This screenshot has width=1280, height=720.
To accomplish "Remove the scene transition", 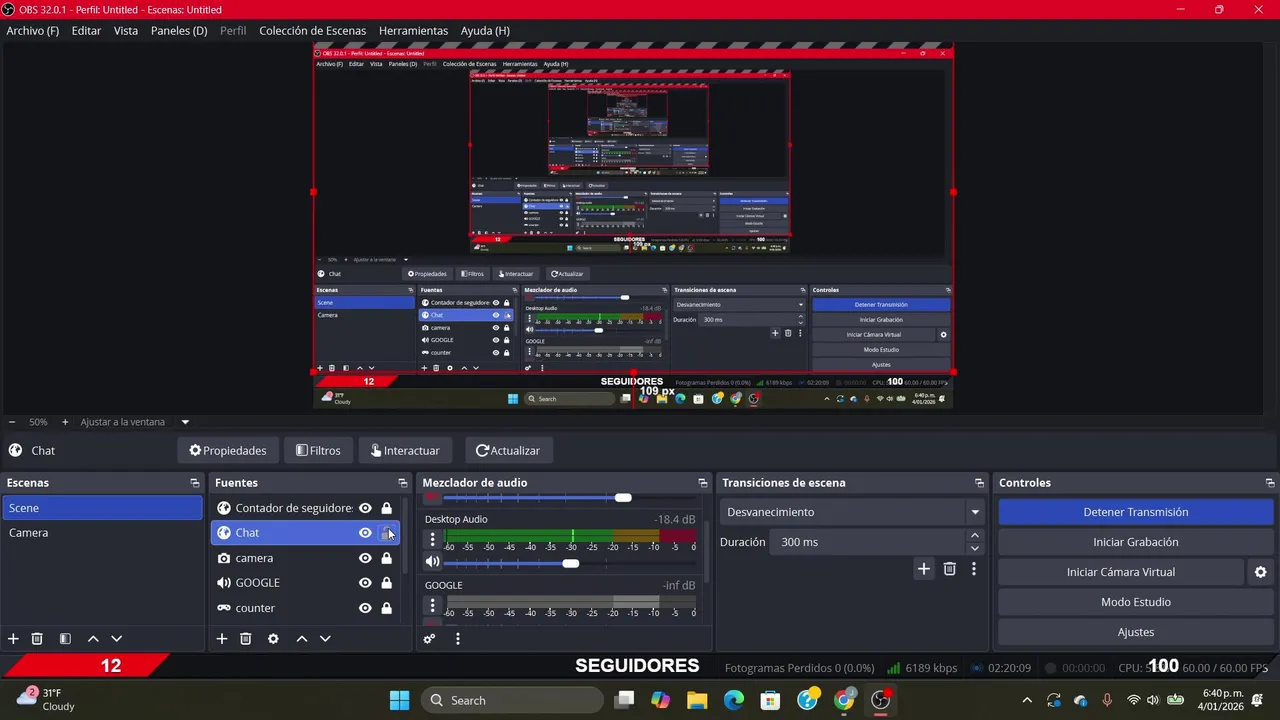I will tap(950, 569).
